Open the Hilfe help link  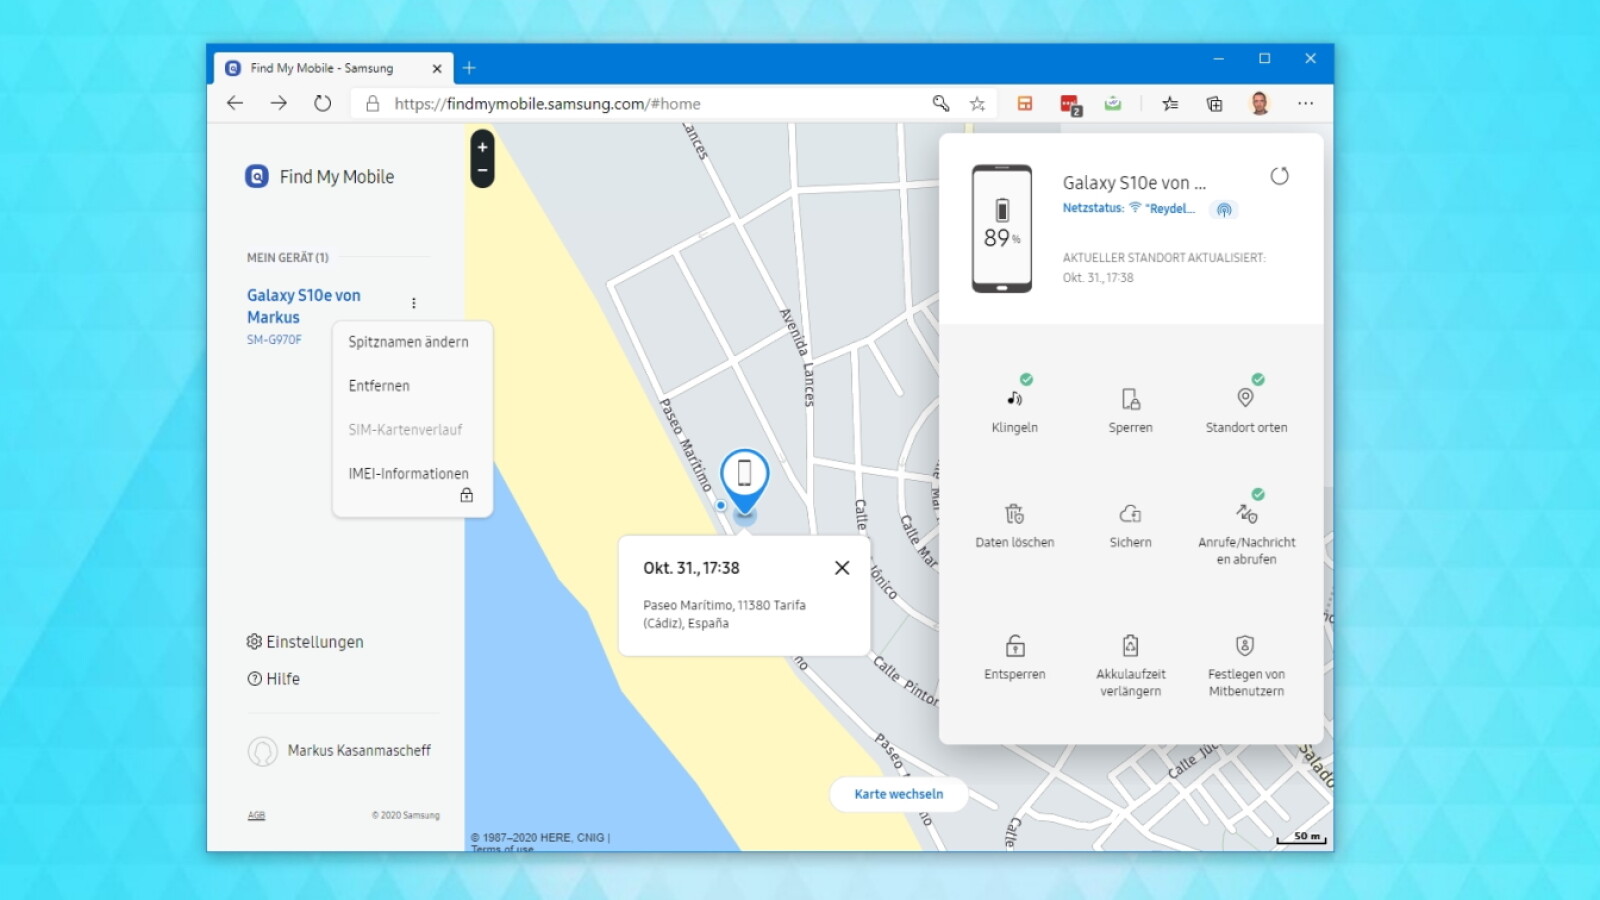click(x=273, y=679)
